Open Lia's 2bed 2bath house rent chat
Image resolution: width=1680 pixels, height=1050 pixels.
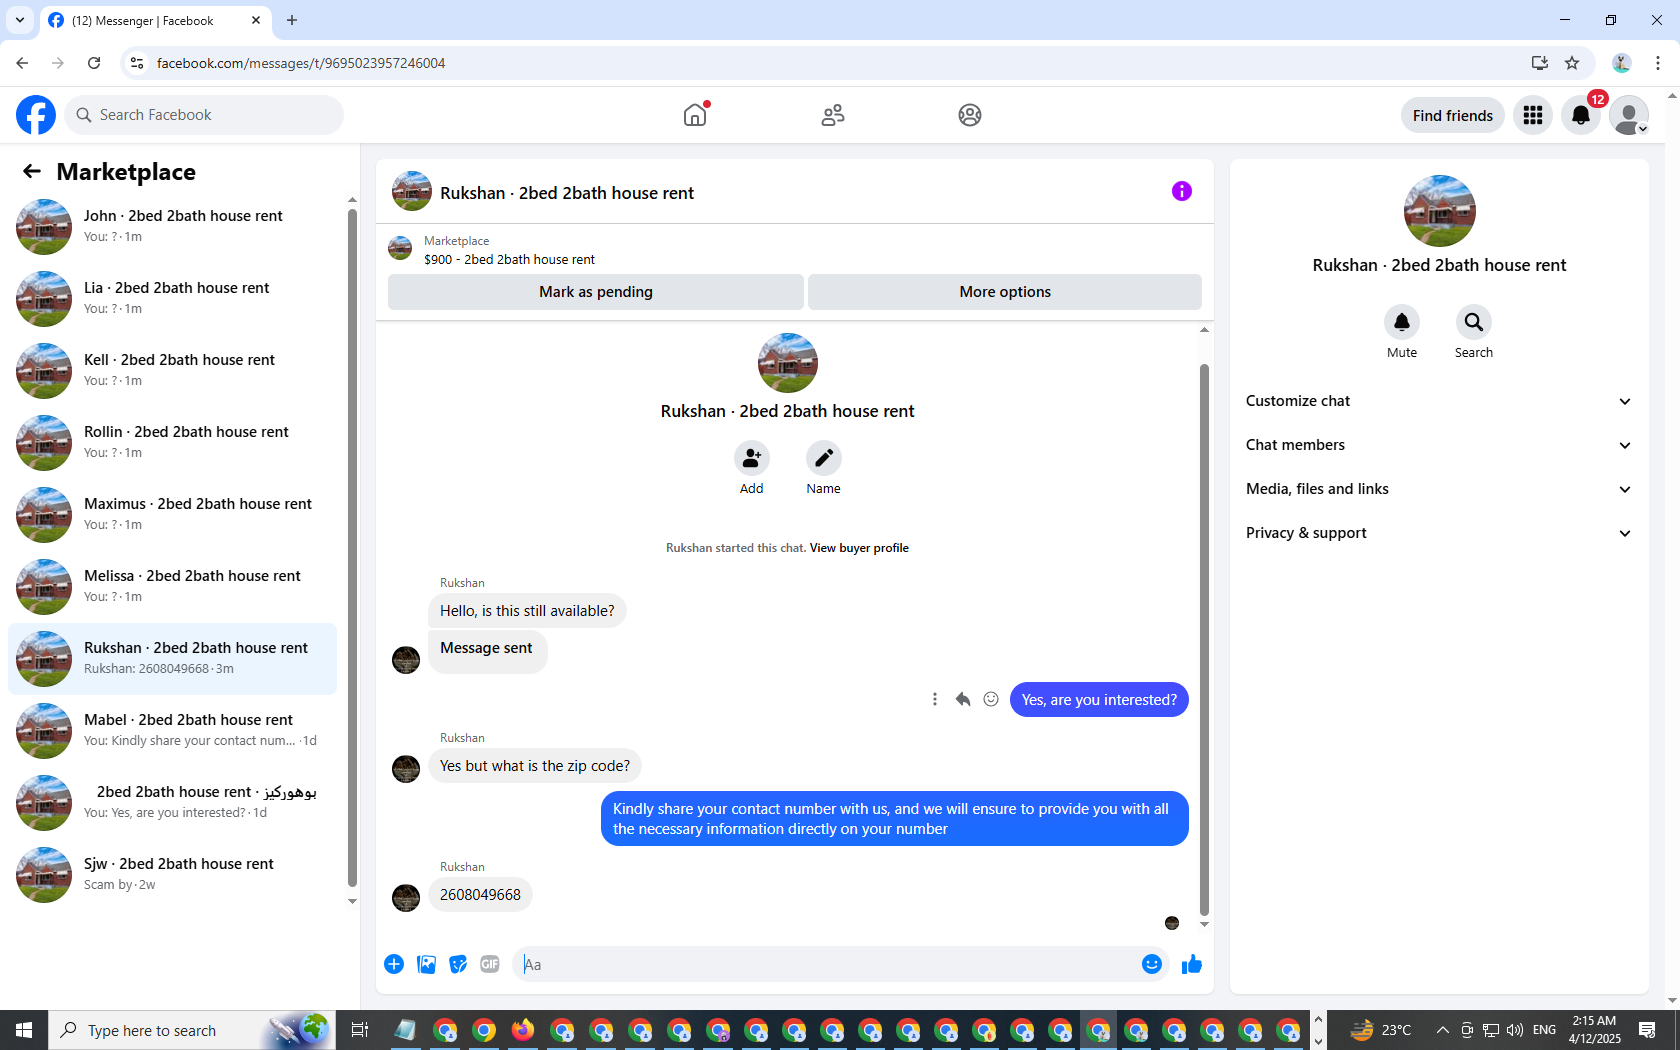(172, 299)
